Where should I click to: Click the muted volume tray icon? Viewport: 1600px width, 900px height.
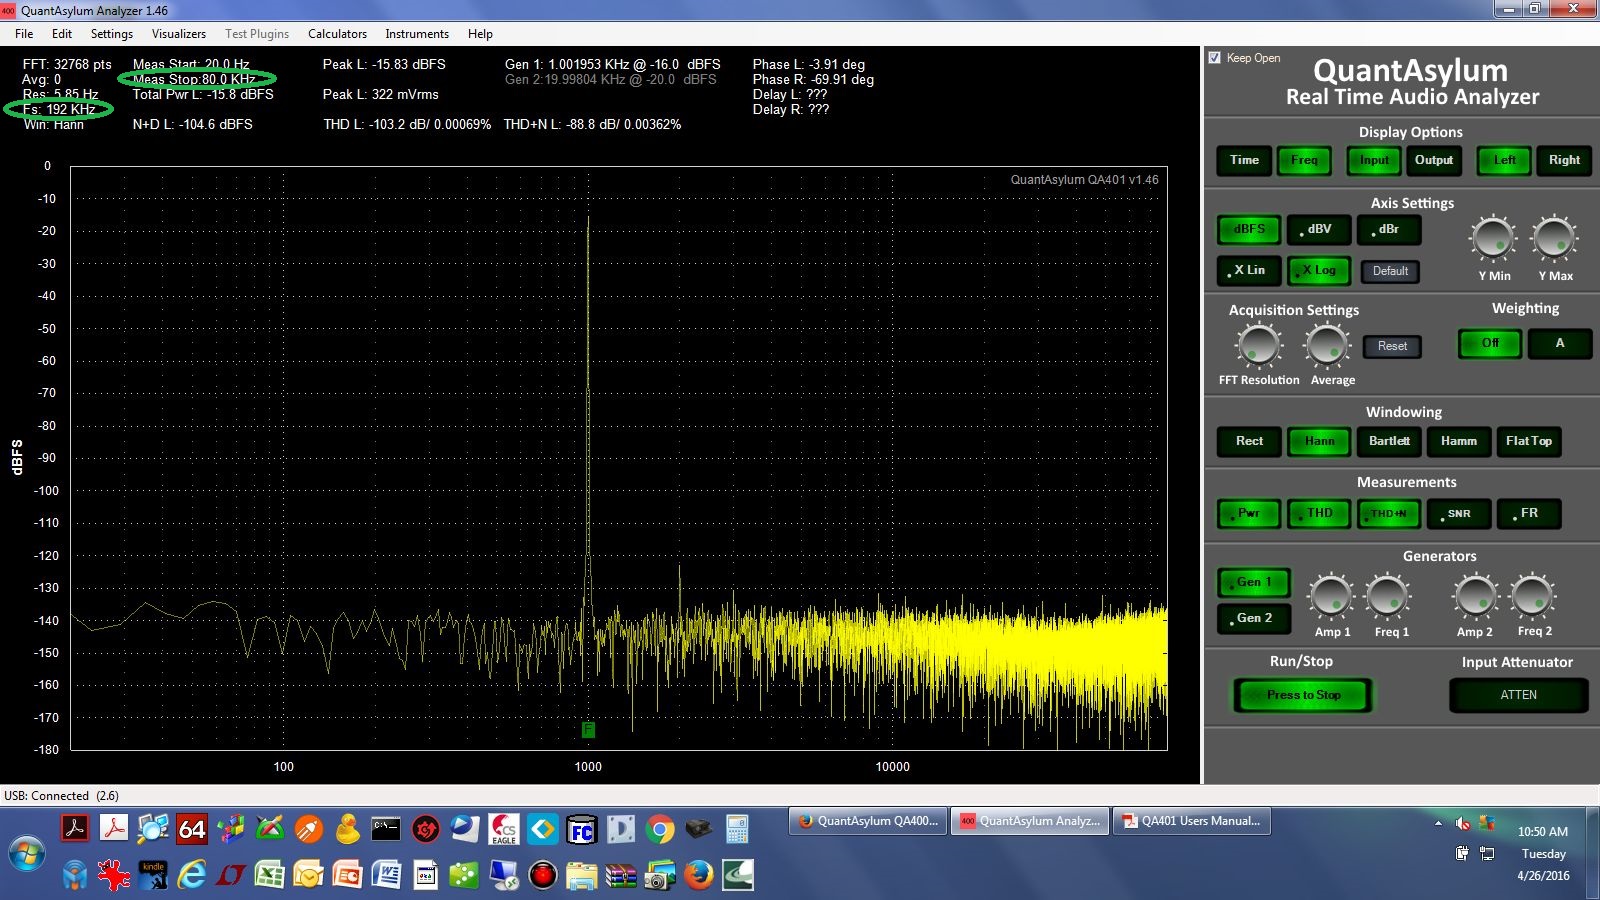1462,824
